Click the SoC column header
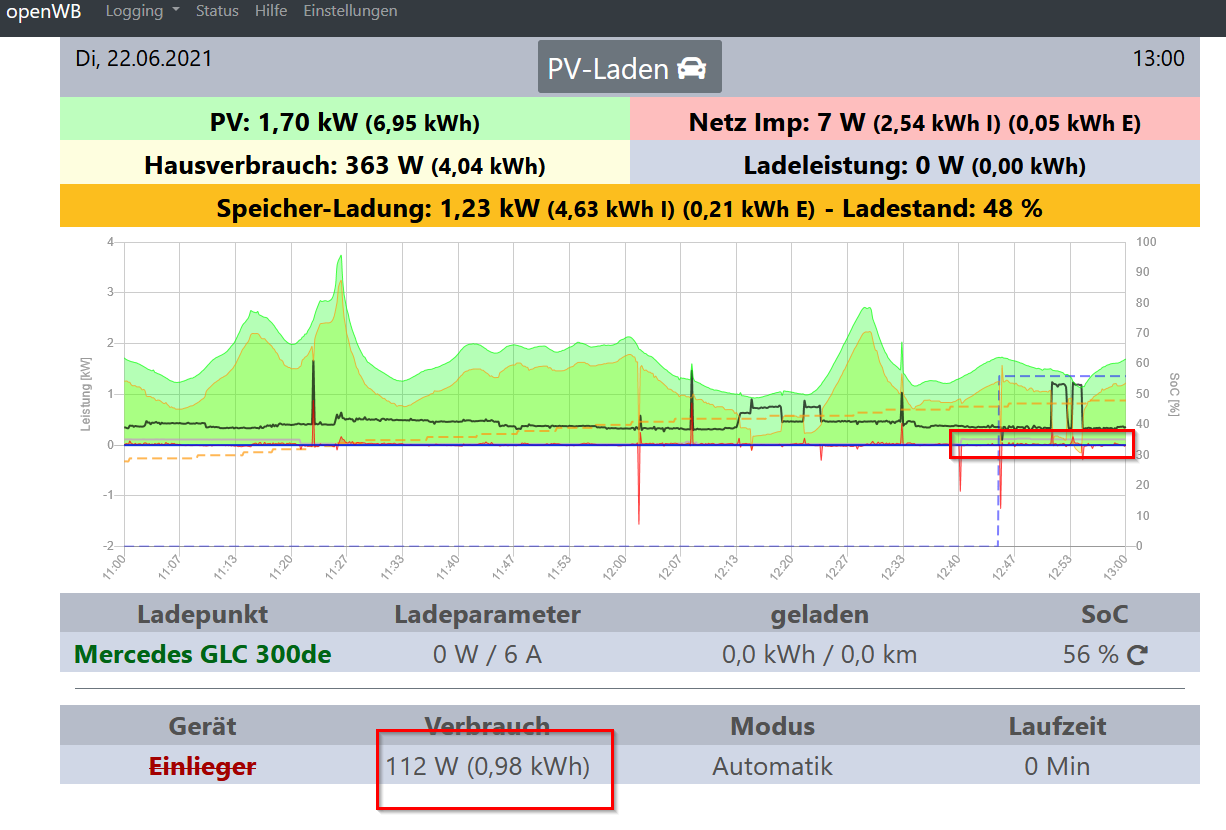 coord(1103,614)
